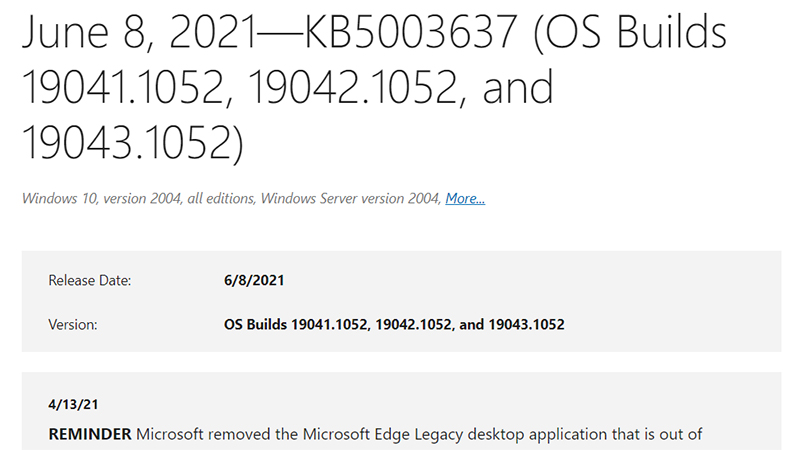Select the bold OS Builds version value
Viewport: 800px width, 450px height.
pyautogui.click(x=394, y=325)
